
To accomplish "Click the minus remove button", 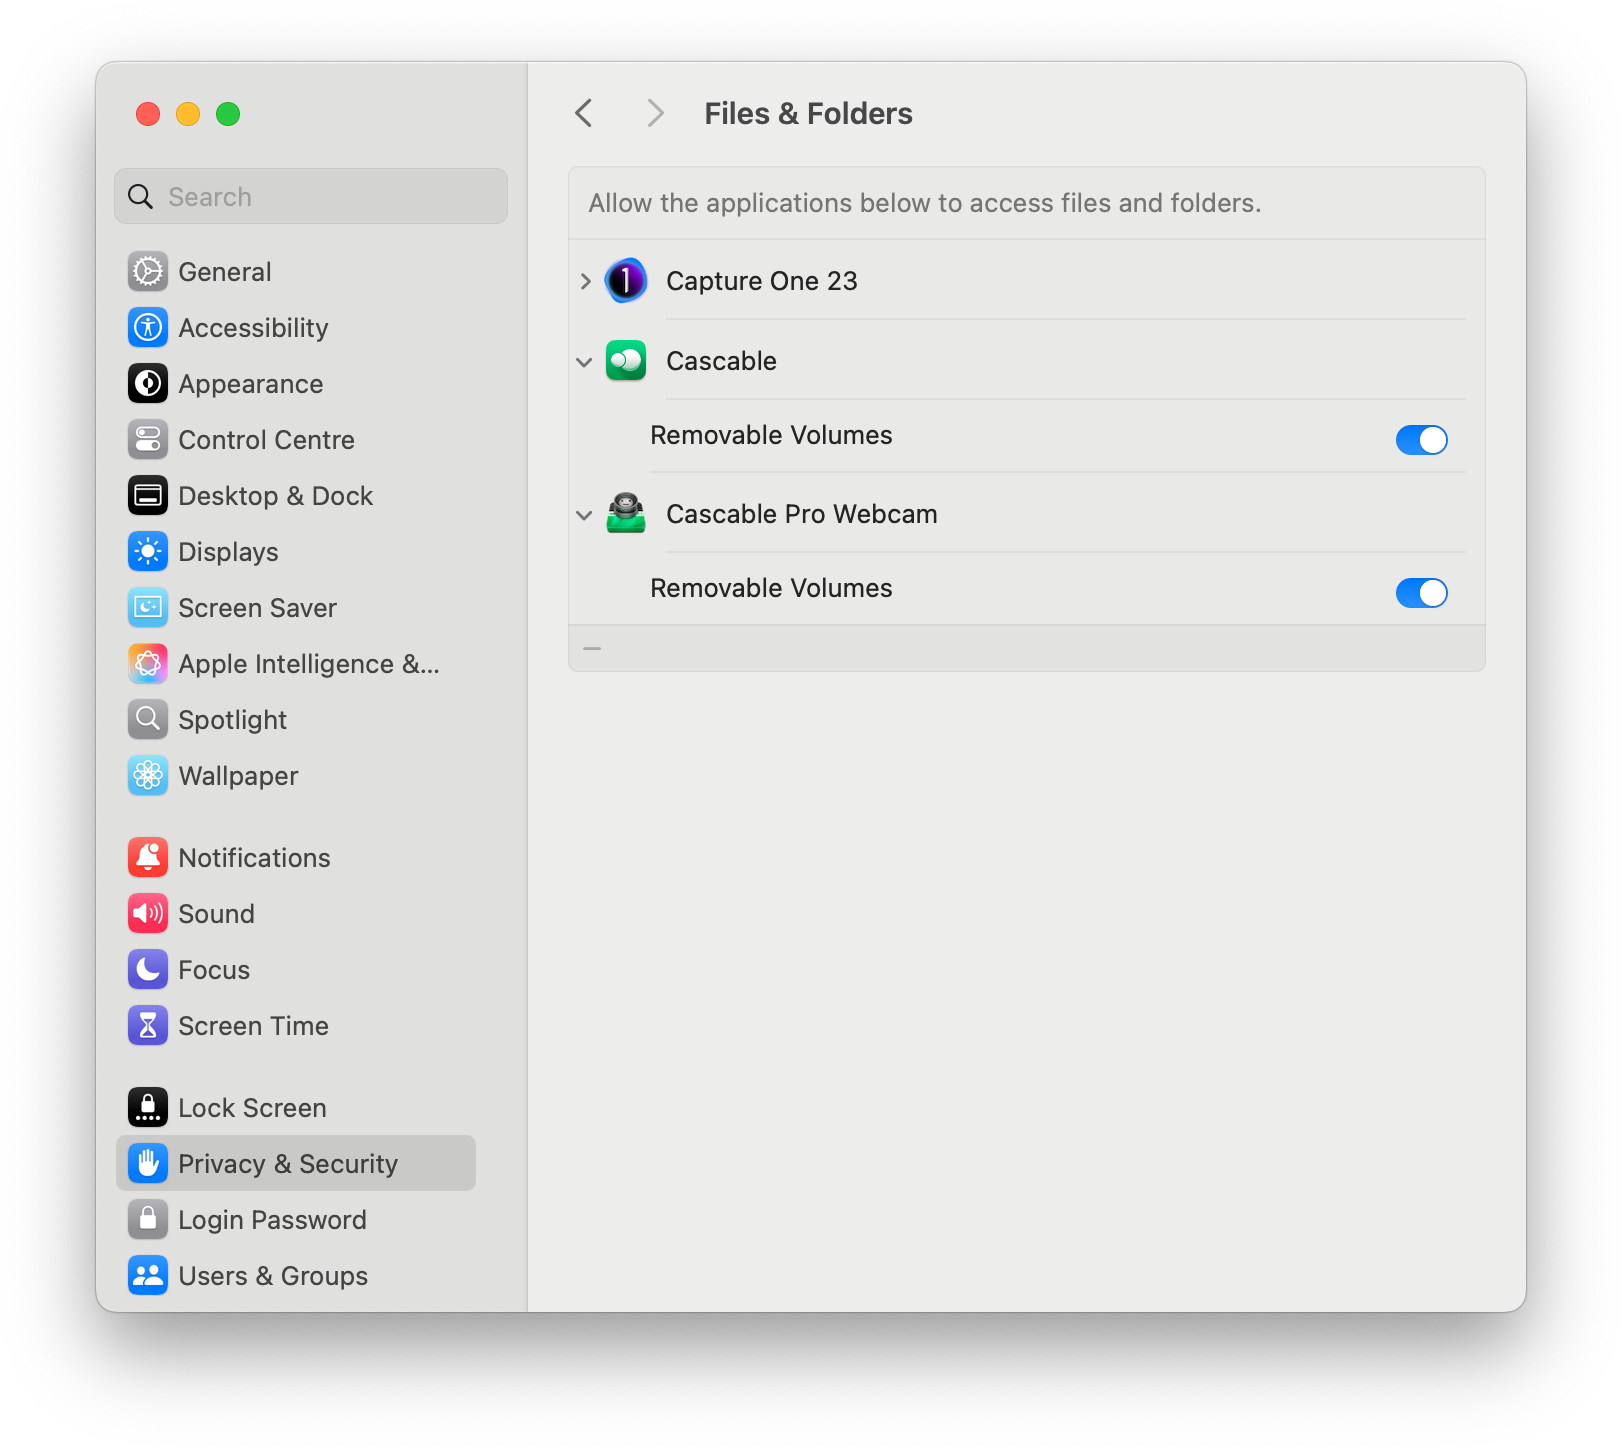I will (592, 648).
